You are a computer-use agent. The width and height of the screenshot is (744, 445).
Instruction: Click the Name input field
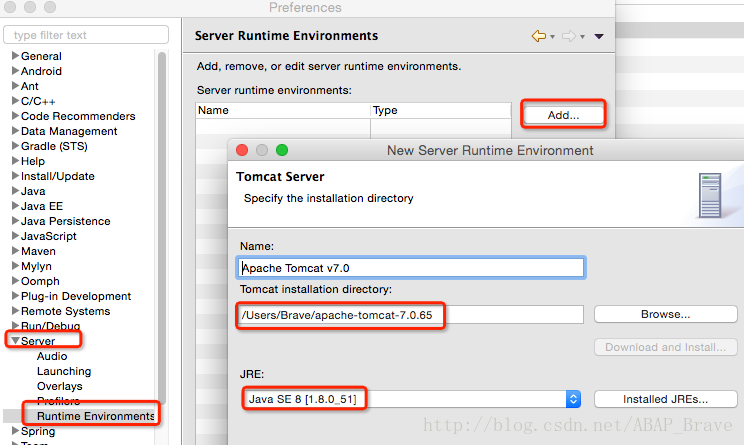coord(411,268)
